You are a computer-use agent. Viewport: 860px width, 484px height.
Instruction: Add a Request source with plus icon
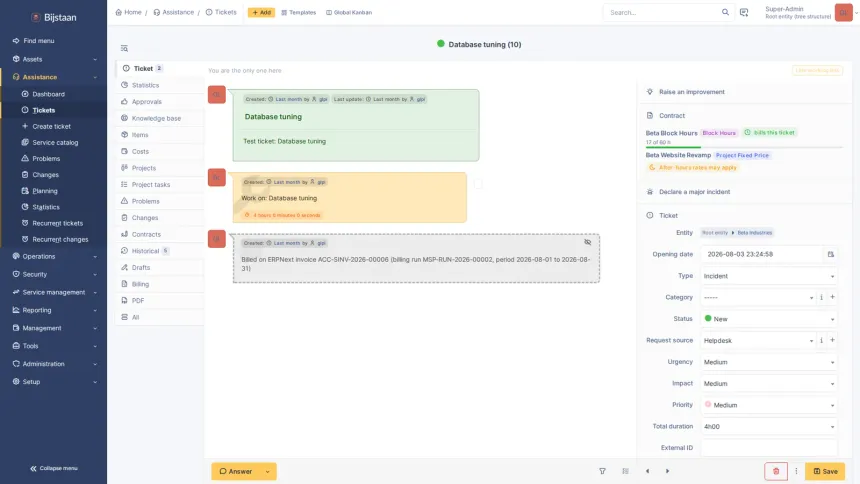click(x=832, y=340)
